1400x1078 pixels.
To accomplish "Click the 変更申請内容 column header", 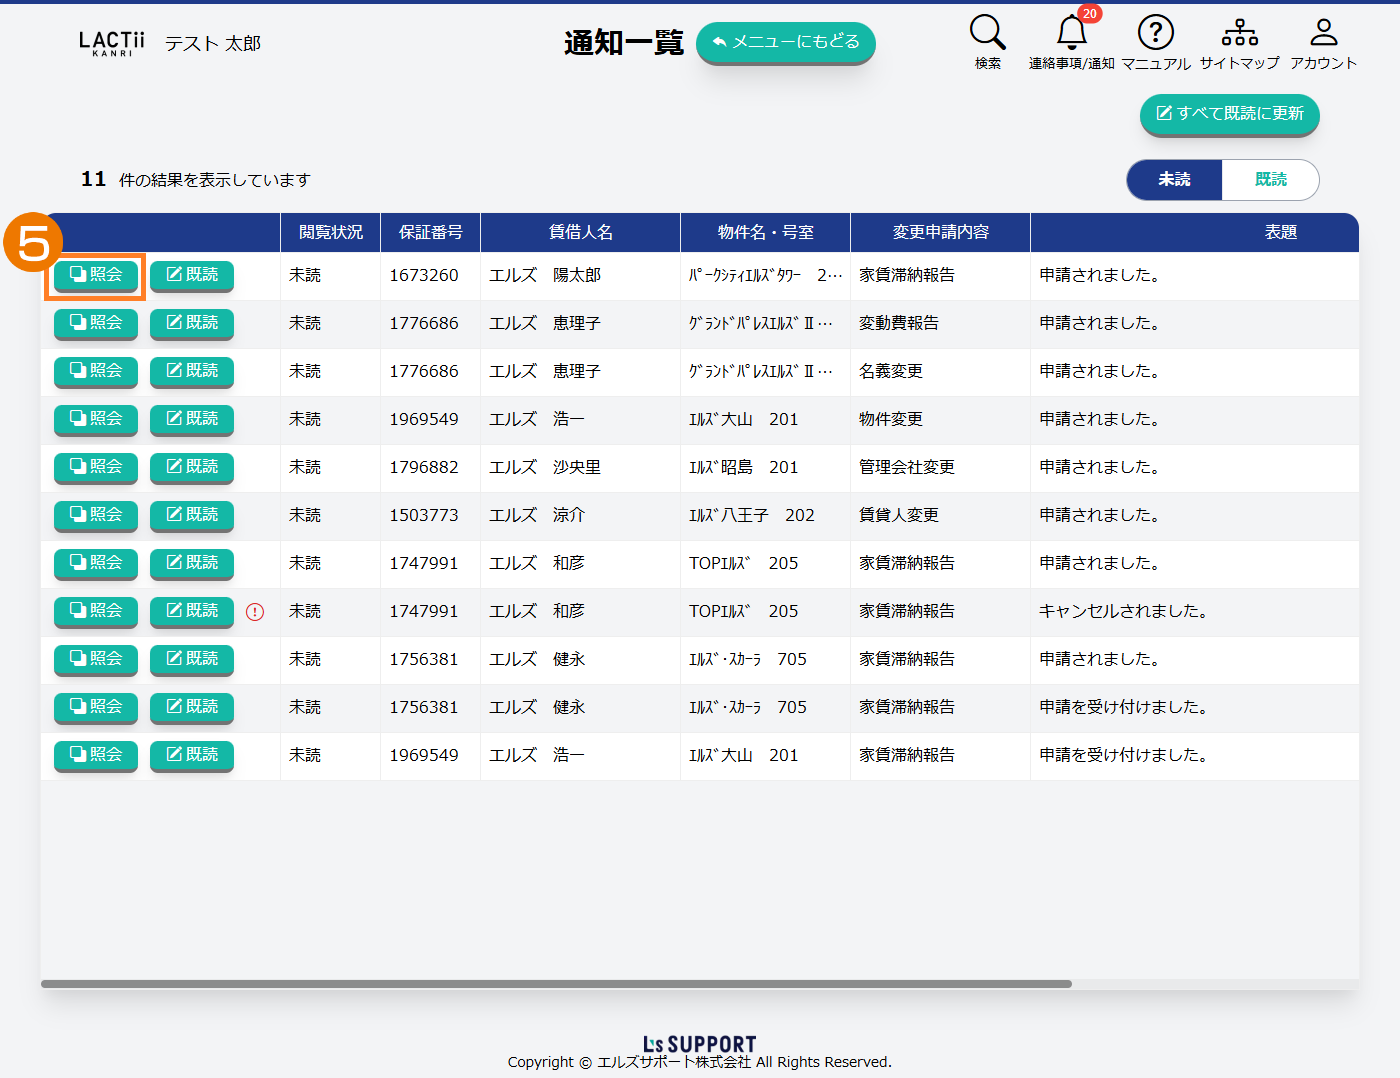I will coord(940,232).
